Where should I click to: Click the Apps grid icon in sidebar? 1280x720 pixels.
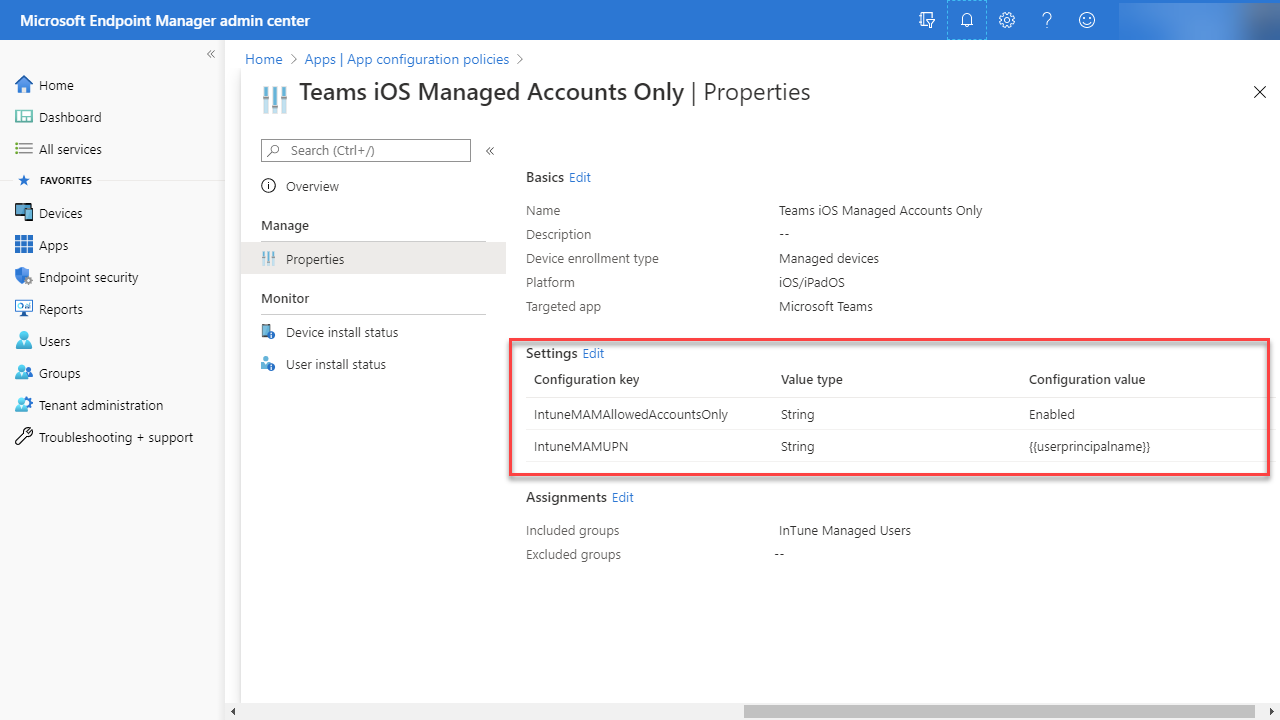tap(24, 245)
